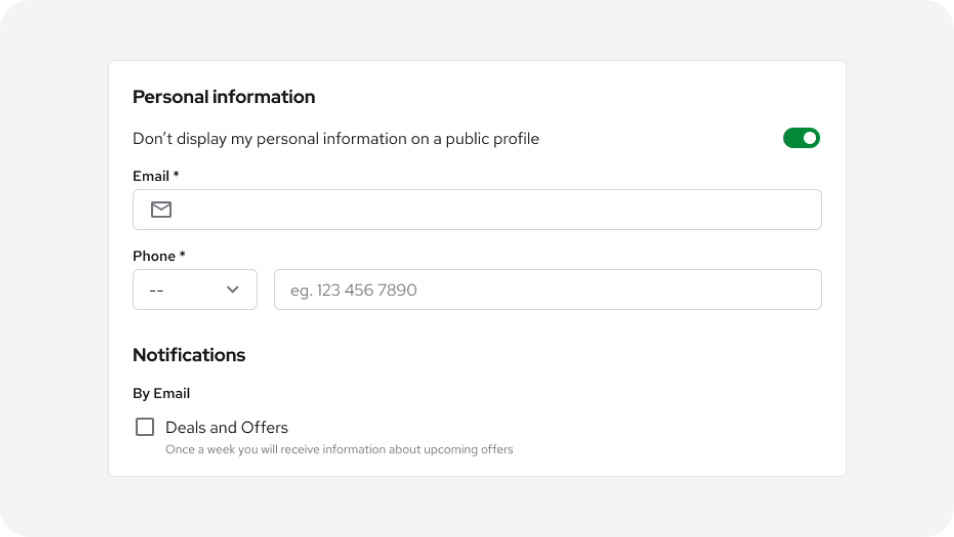Viewport: 954px width, 537px height.
Task: Click the phone number field showing 123 456 7890
Action: pos(548,289)
